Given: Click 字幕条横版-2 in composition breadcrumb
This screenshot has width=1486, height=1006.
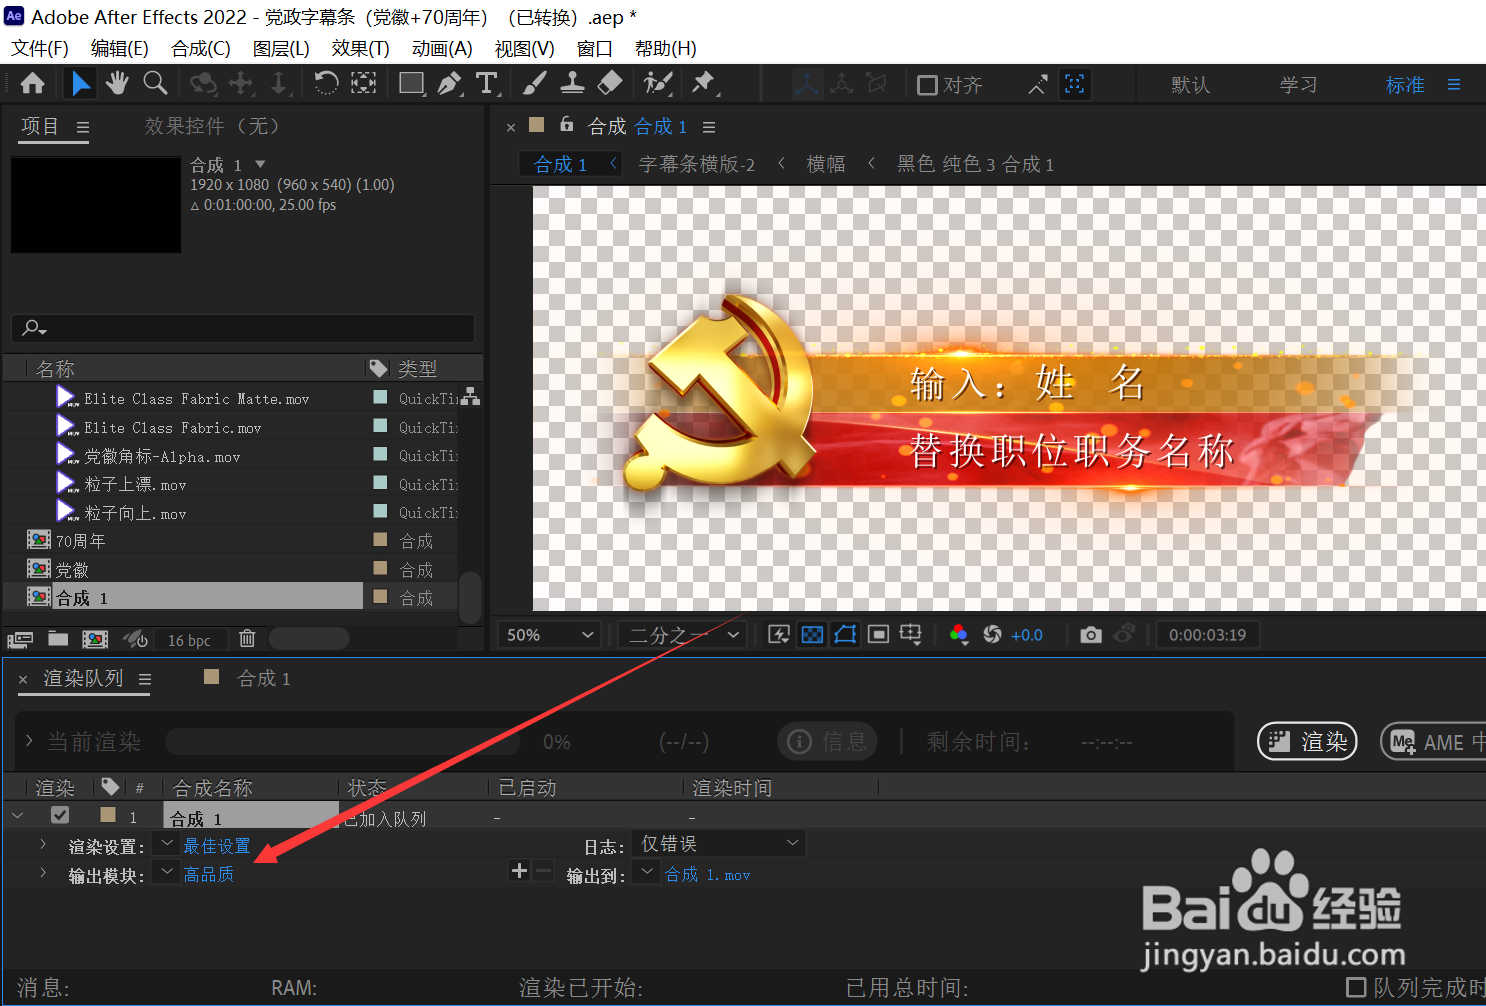Looking at the screenshot, I should [x=697, y=164].
